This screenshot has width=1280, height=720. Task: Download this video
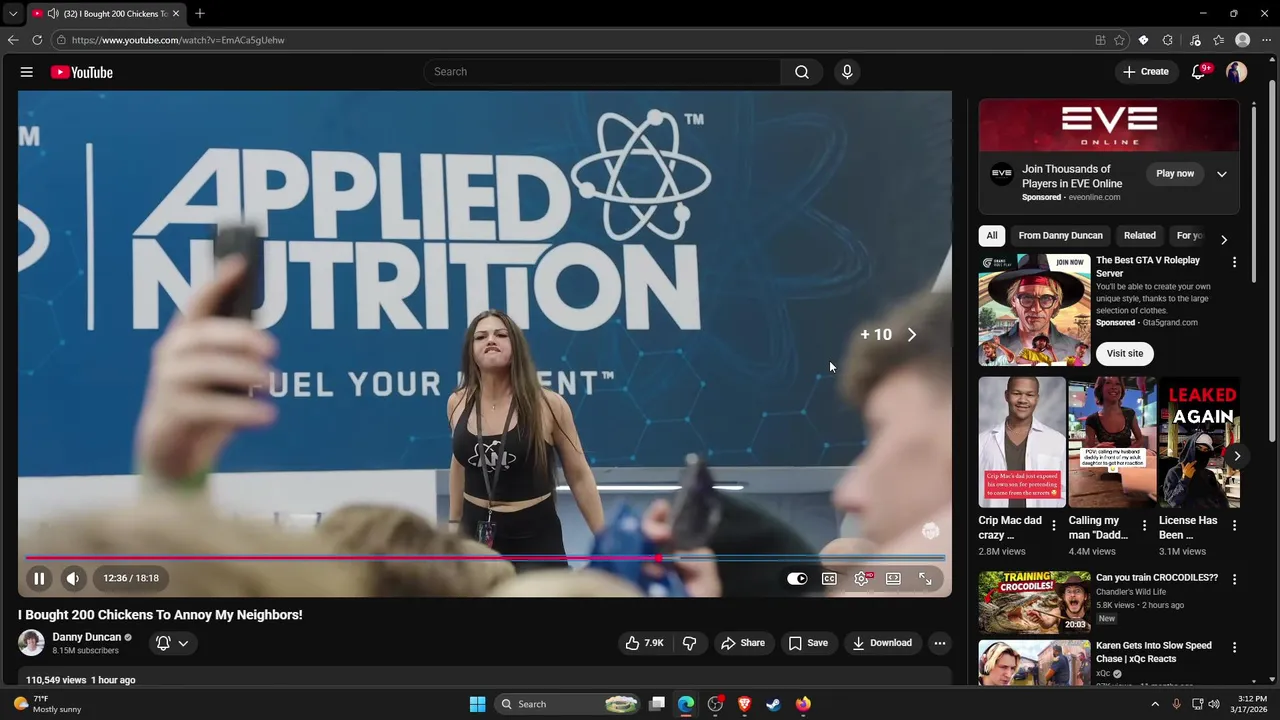882,643
